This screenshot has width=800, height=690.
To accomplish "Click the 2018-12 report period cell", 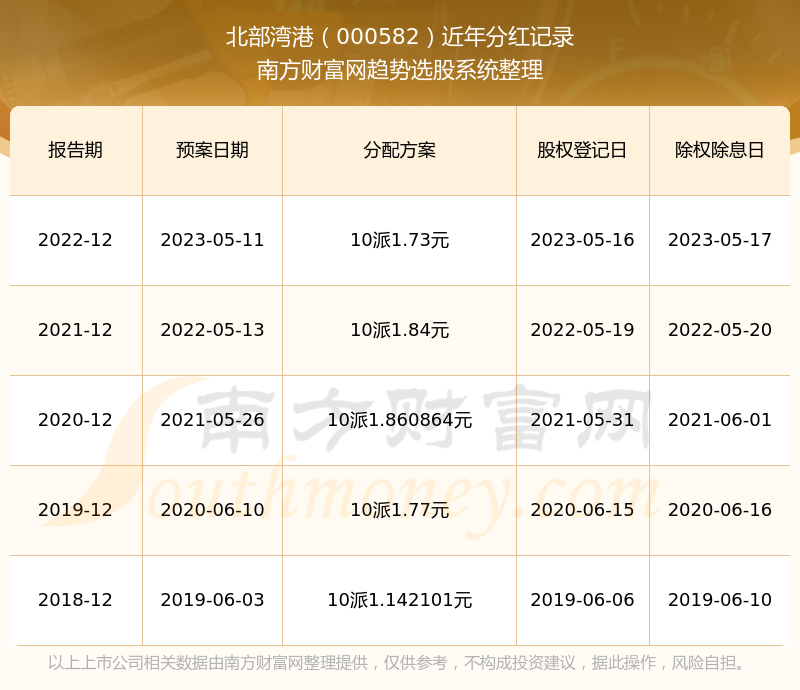I will (76, 600).
